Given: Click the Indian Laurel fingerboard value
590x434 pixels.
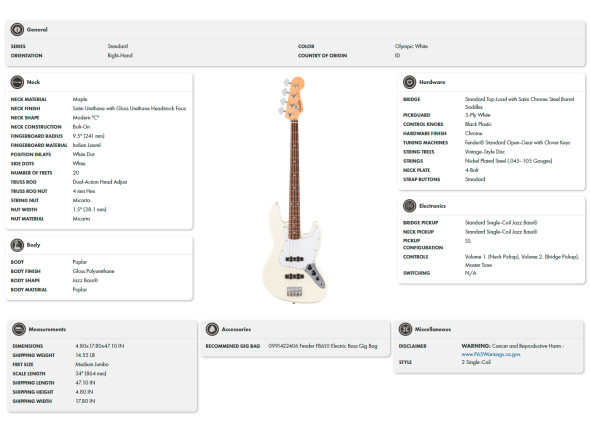Looking at the screenshot, I should (x=87, y=145).
